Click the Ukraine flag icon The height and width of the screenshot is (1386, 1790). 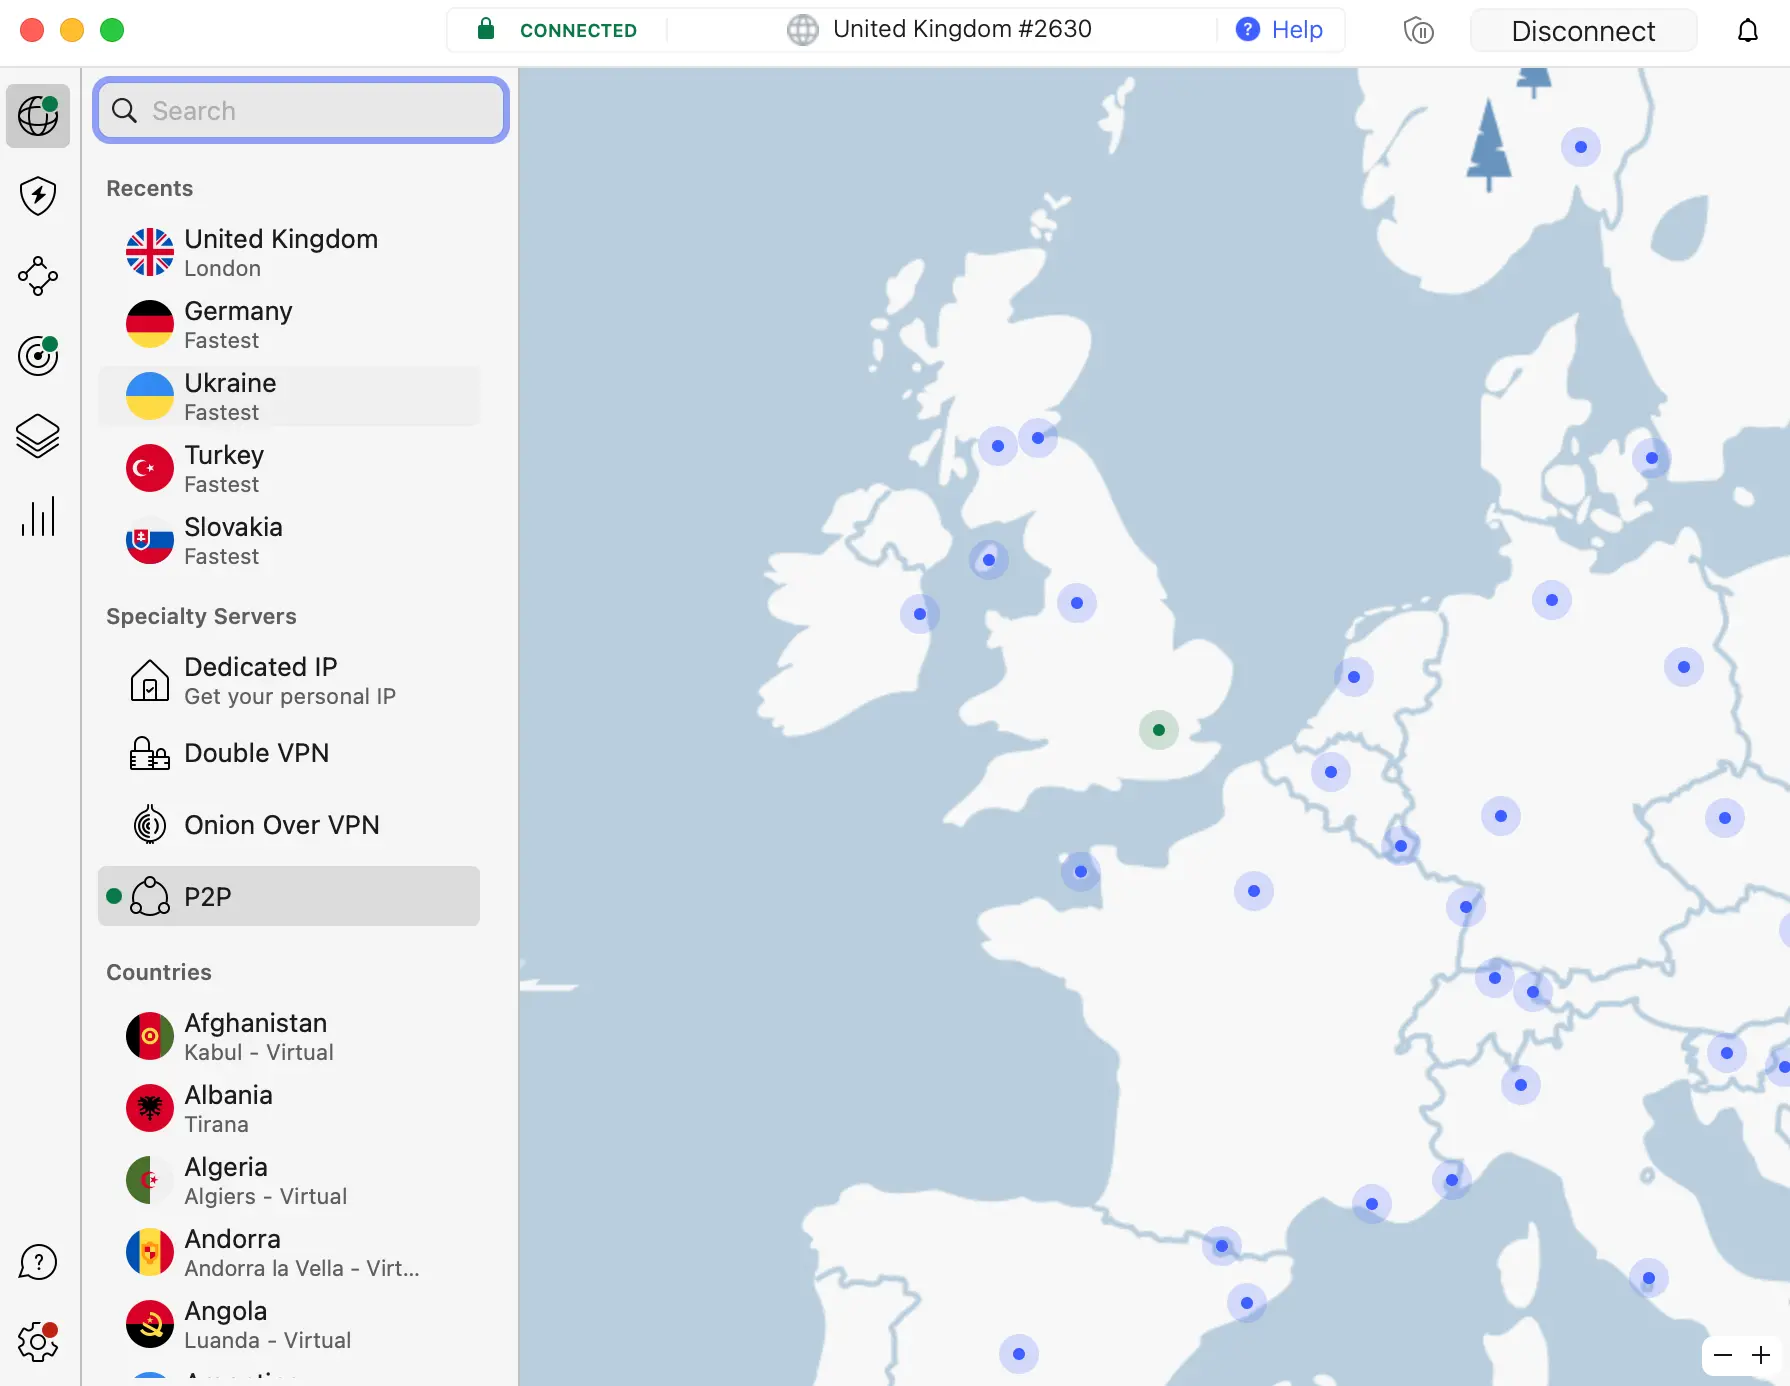[150, 396]
